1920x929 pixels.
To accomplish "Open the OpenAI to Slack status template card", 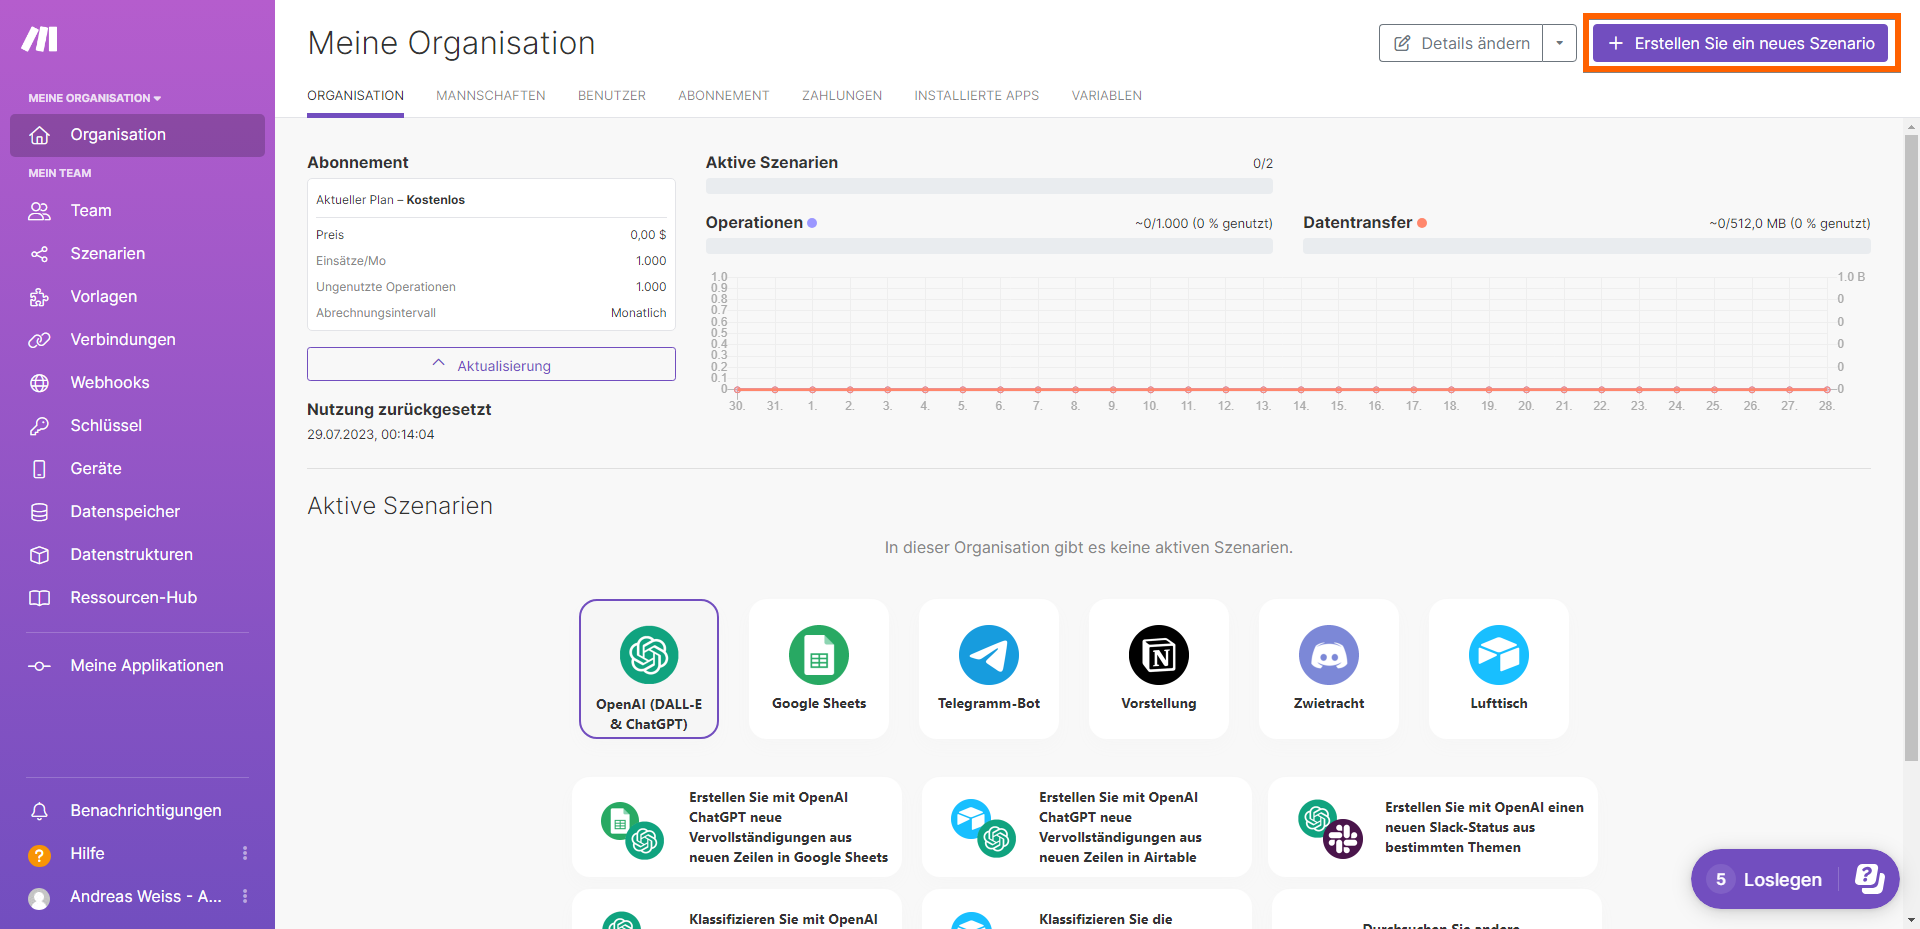I will click(x=1432, y=827).
